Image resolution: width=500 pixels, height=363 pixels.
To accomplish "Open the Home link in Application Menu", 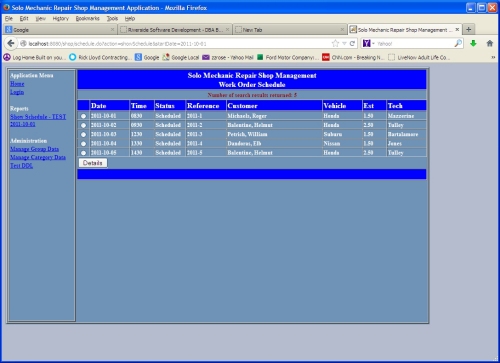I will pyautogui.click(x=17, y=84).
